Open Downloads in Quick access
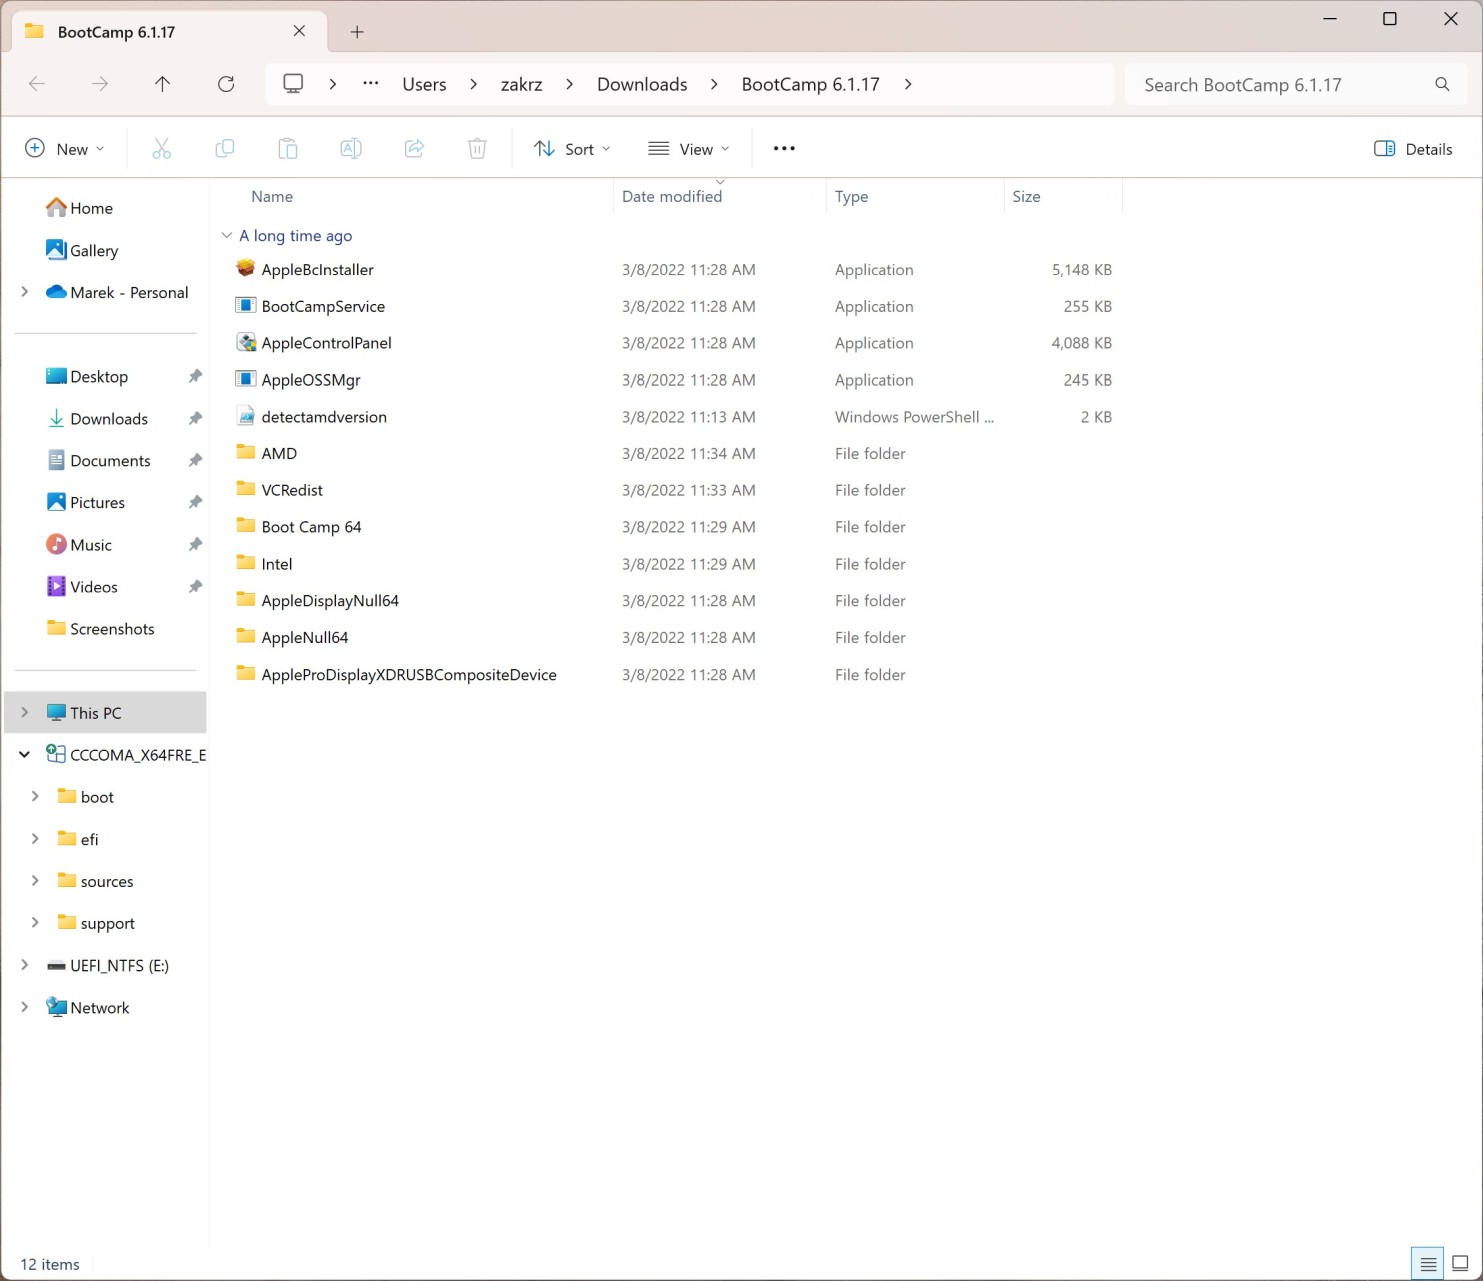The height and width of the screenshot is (1281, 1483). click(98, 418)
